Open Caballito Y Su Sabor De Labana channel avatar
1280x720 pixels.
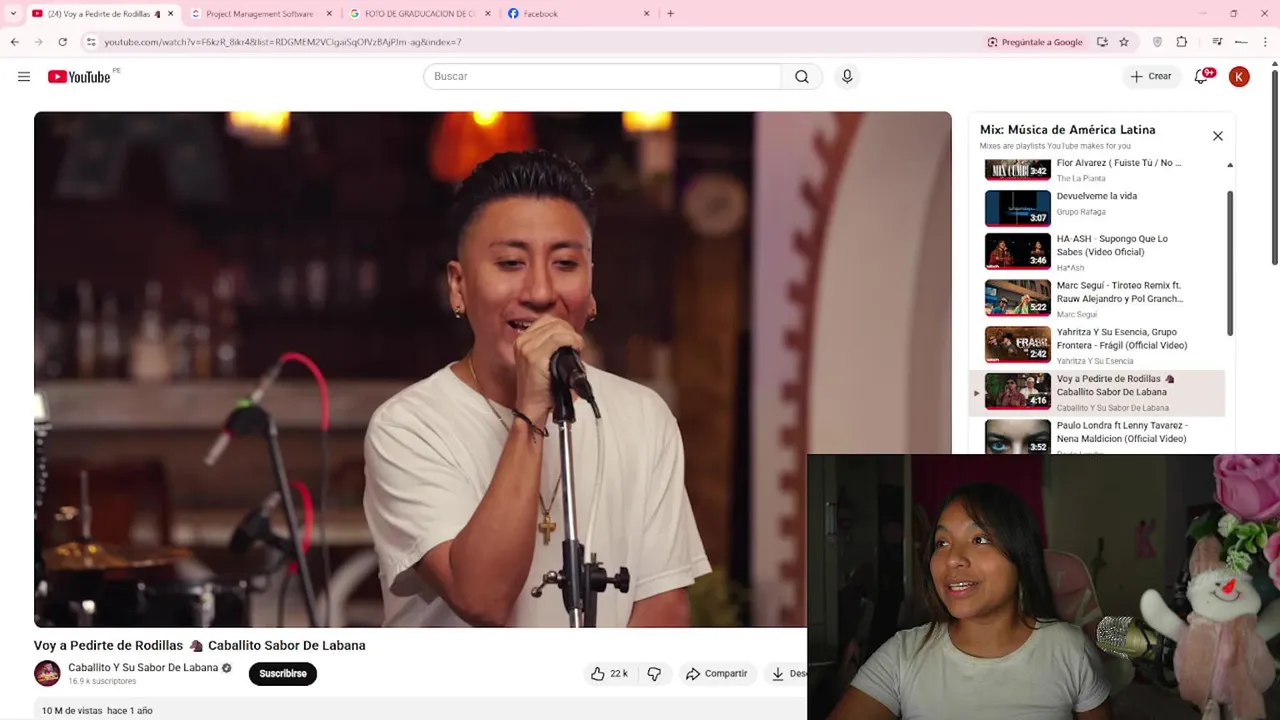coord(47,674)
